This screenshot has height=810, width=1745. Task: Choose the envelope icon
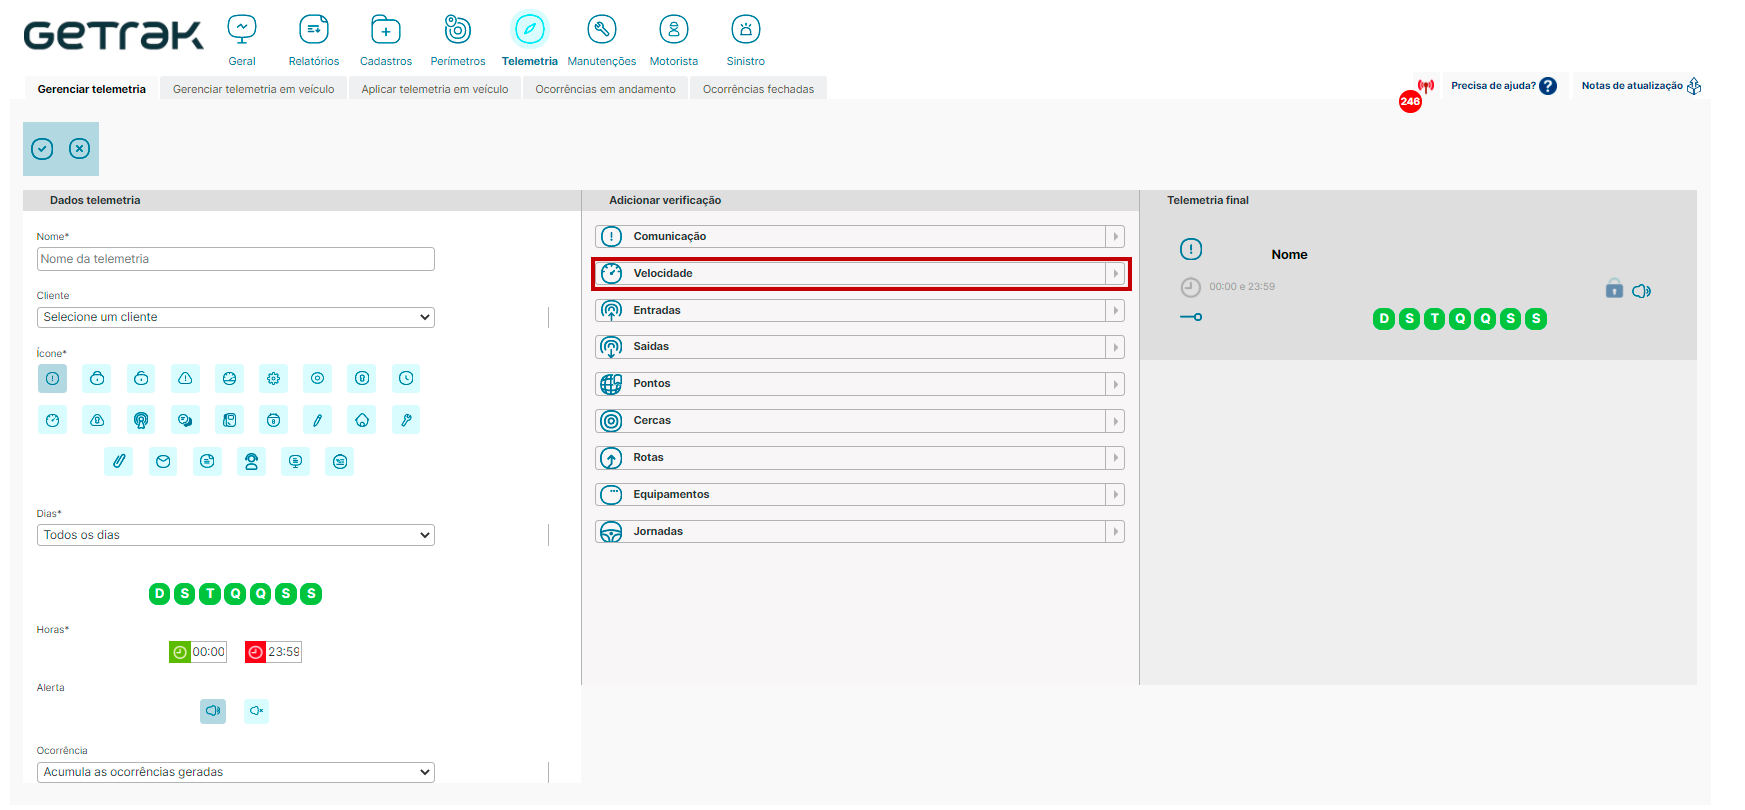pyautogui.click(x=163, y=461)
